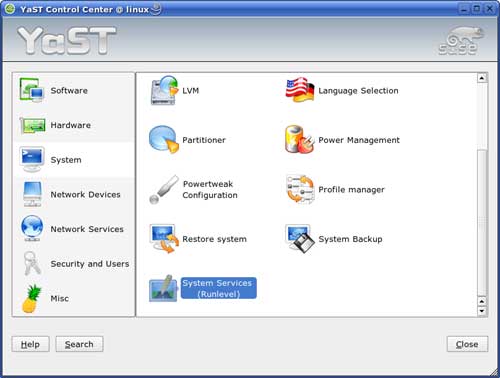Screen dimensions: 500x378
Task: Select the System category label
Action: tap(66, 160)
